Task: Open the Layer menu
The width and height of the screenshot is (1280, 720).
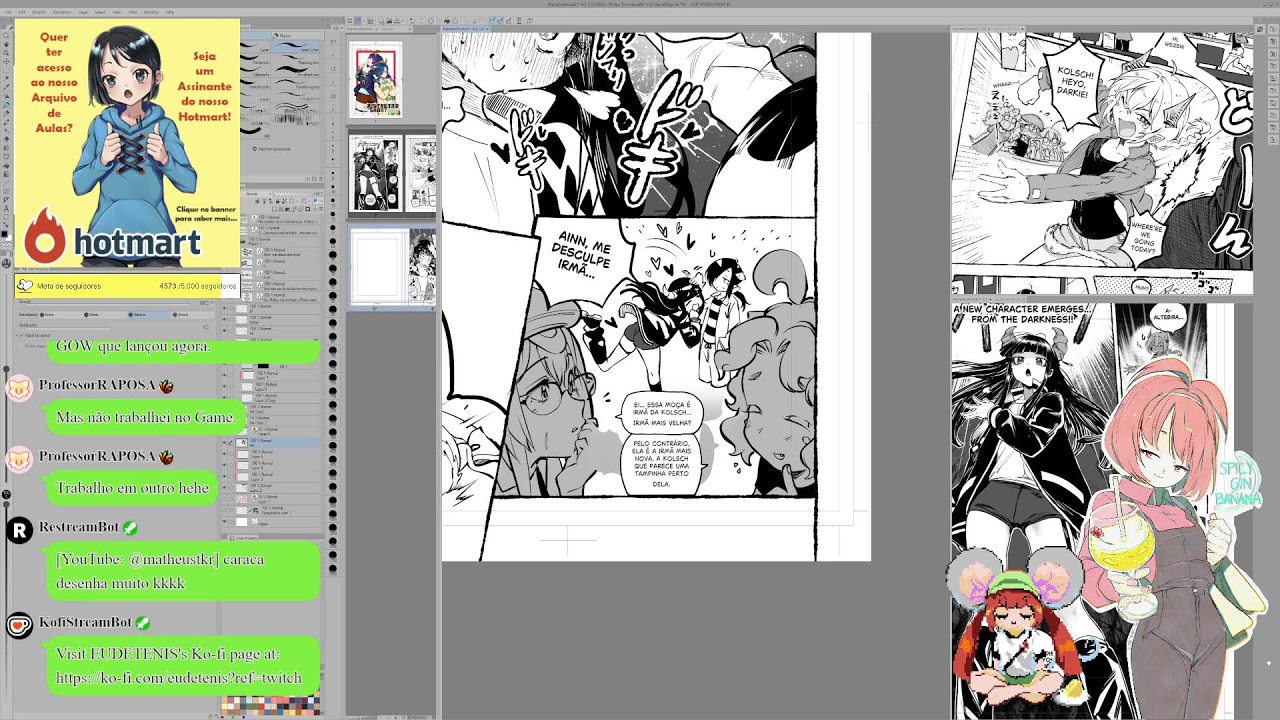Action: coord(83,12)
